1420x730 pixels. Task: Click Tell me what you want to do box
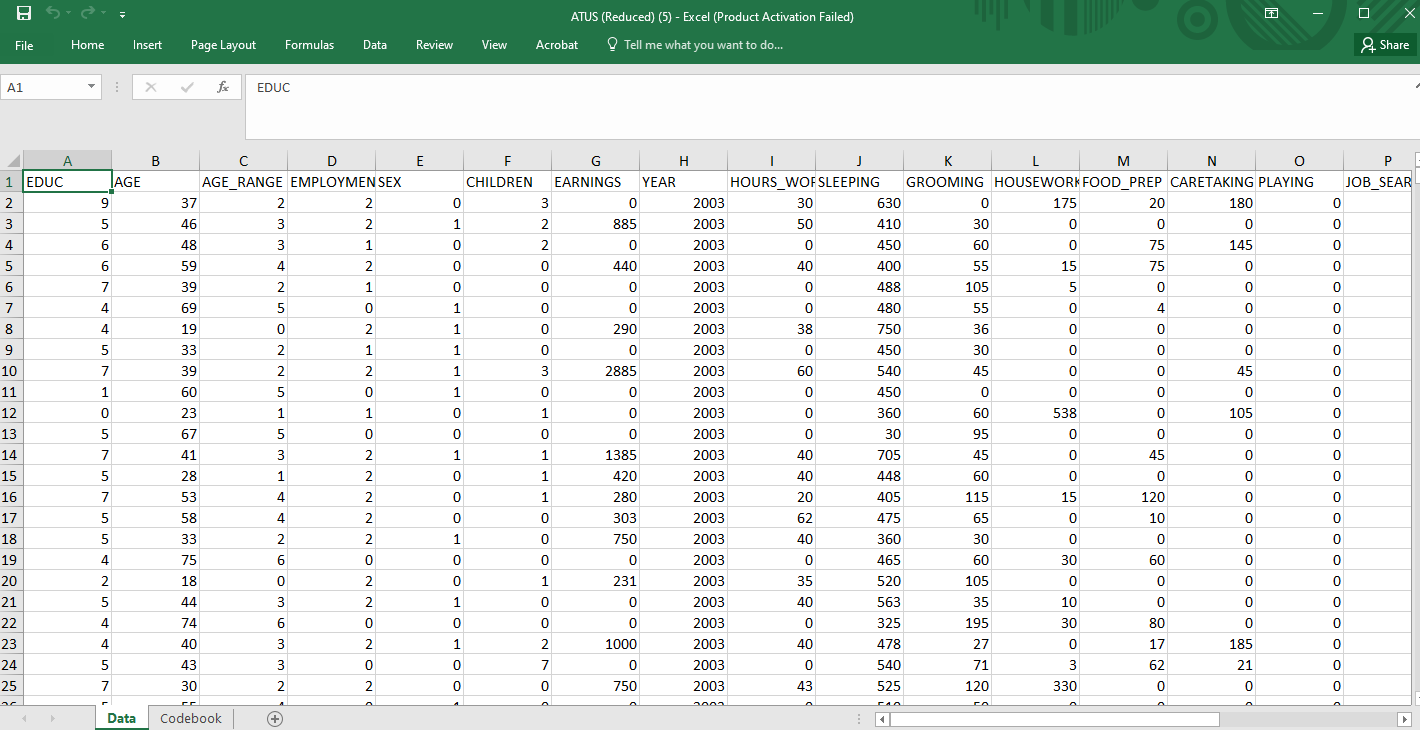click(x=695, y=45)
